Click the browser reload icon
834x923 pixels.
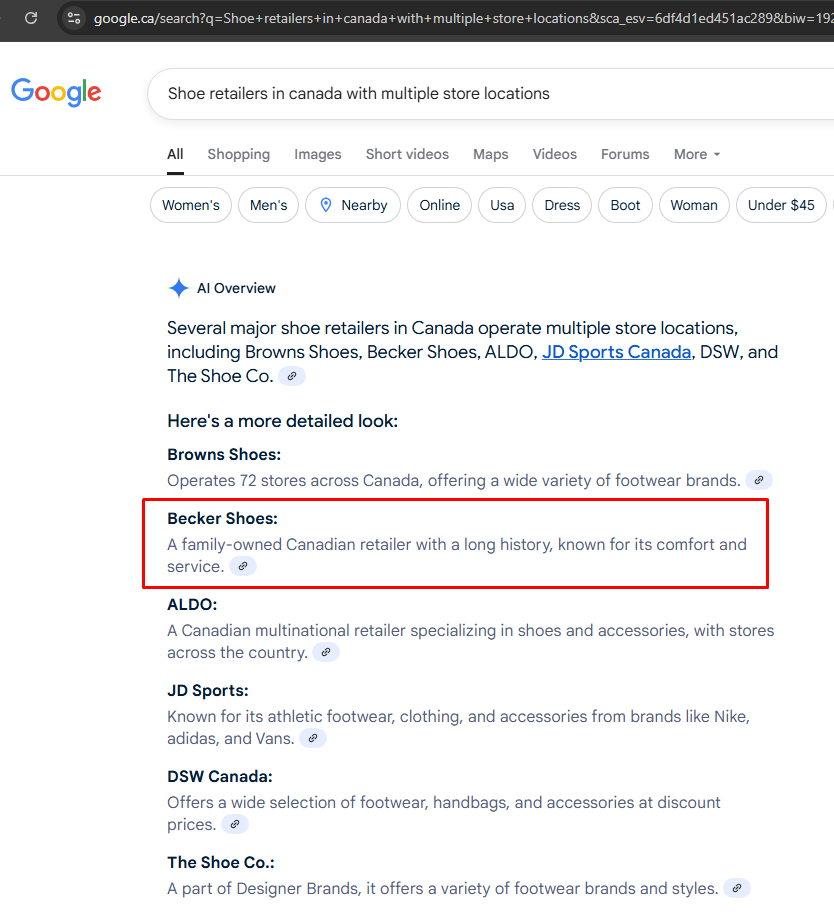[x=31, y=18]
